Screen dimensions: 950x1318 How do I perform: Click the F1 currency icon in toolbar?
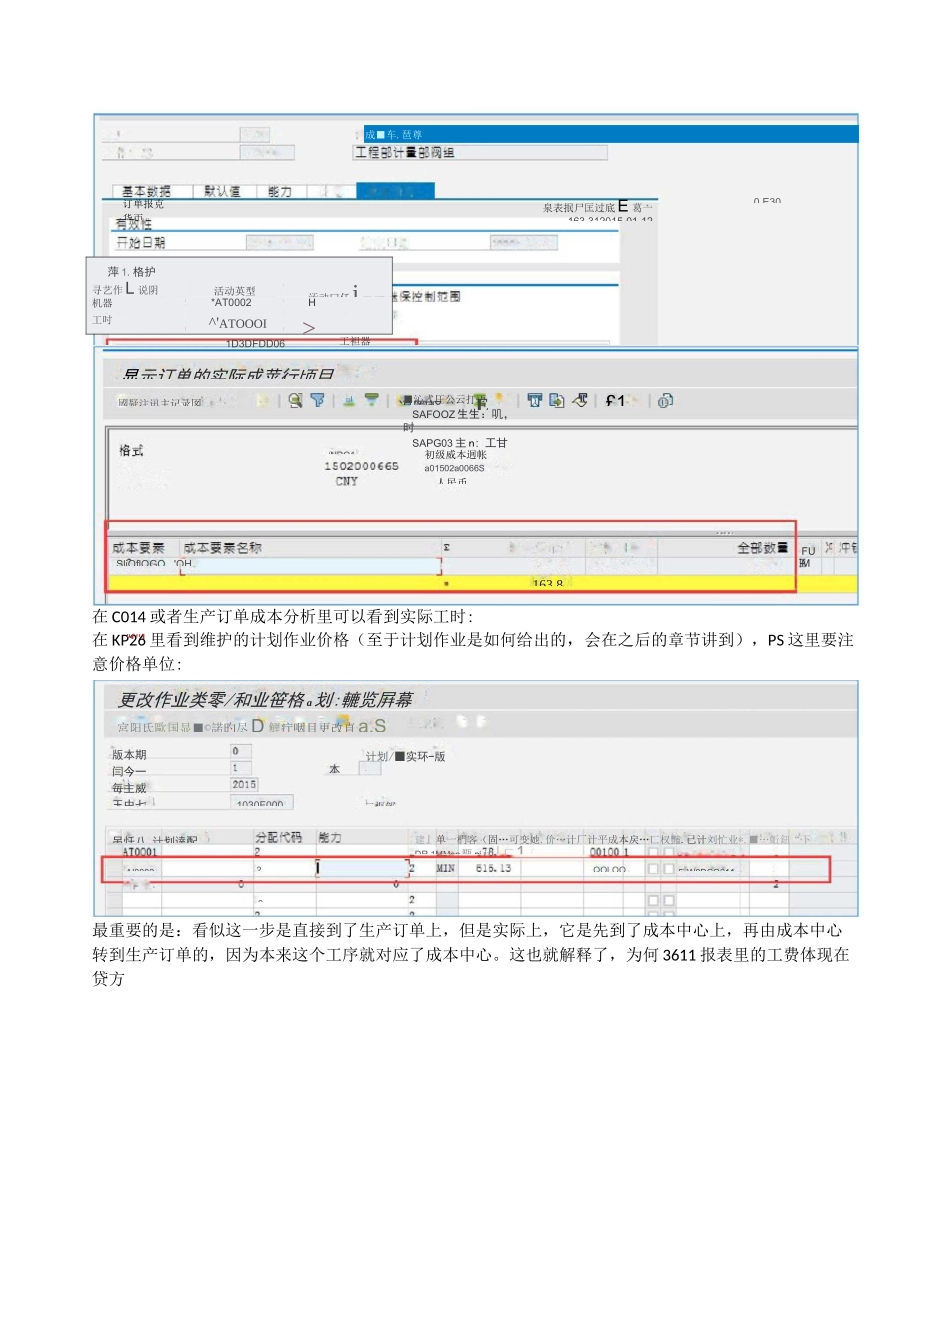pyautogui.click(x=614, y=400)
